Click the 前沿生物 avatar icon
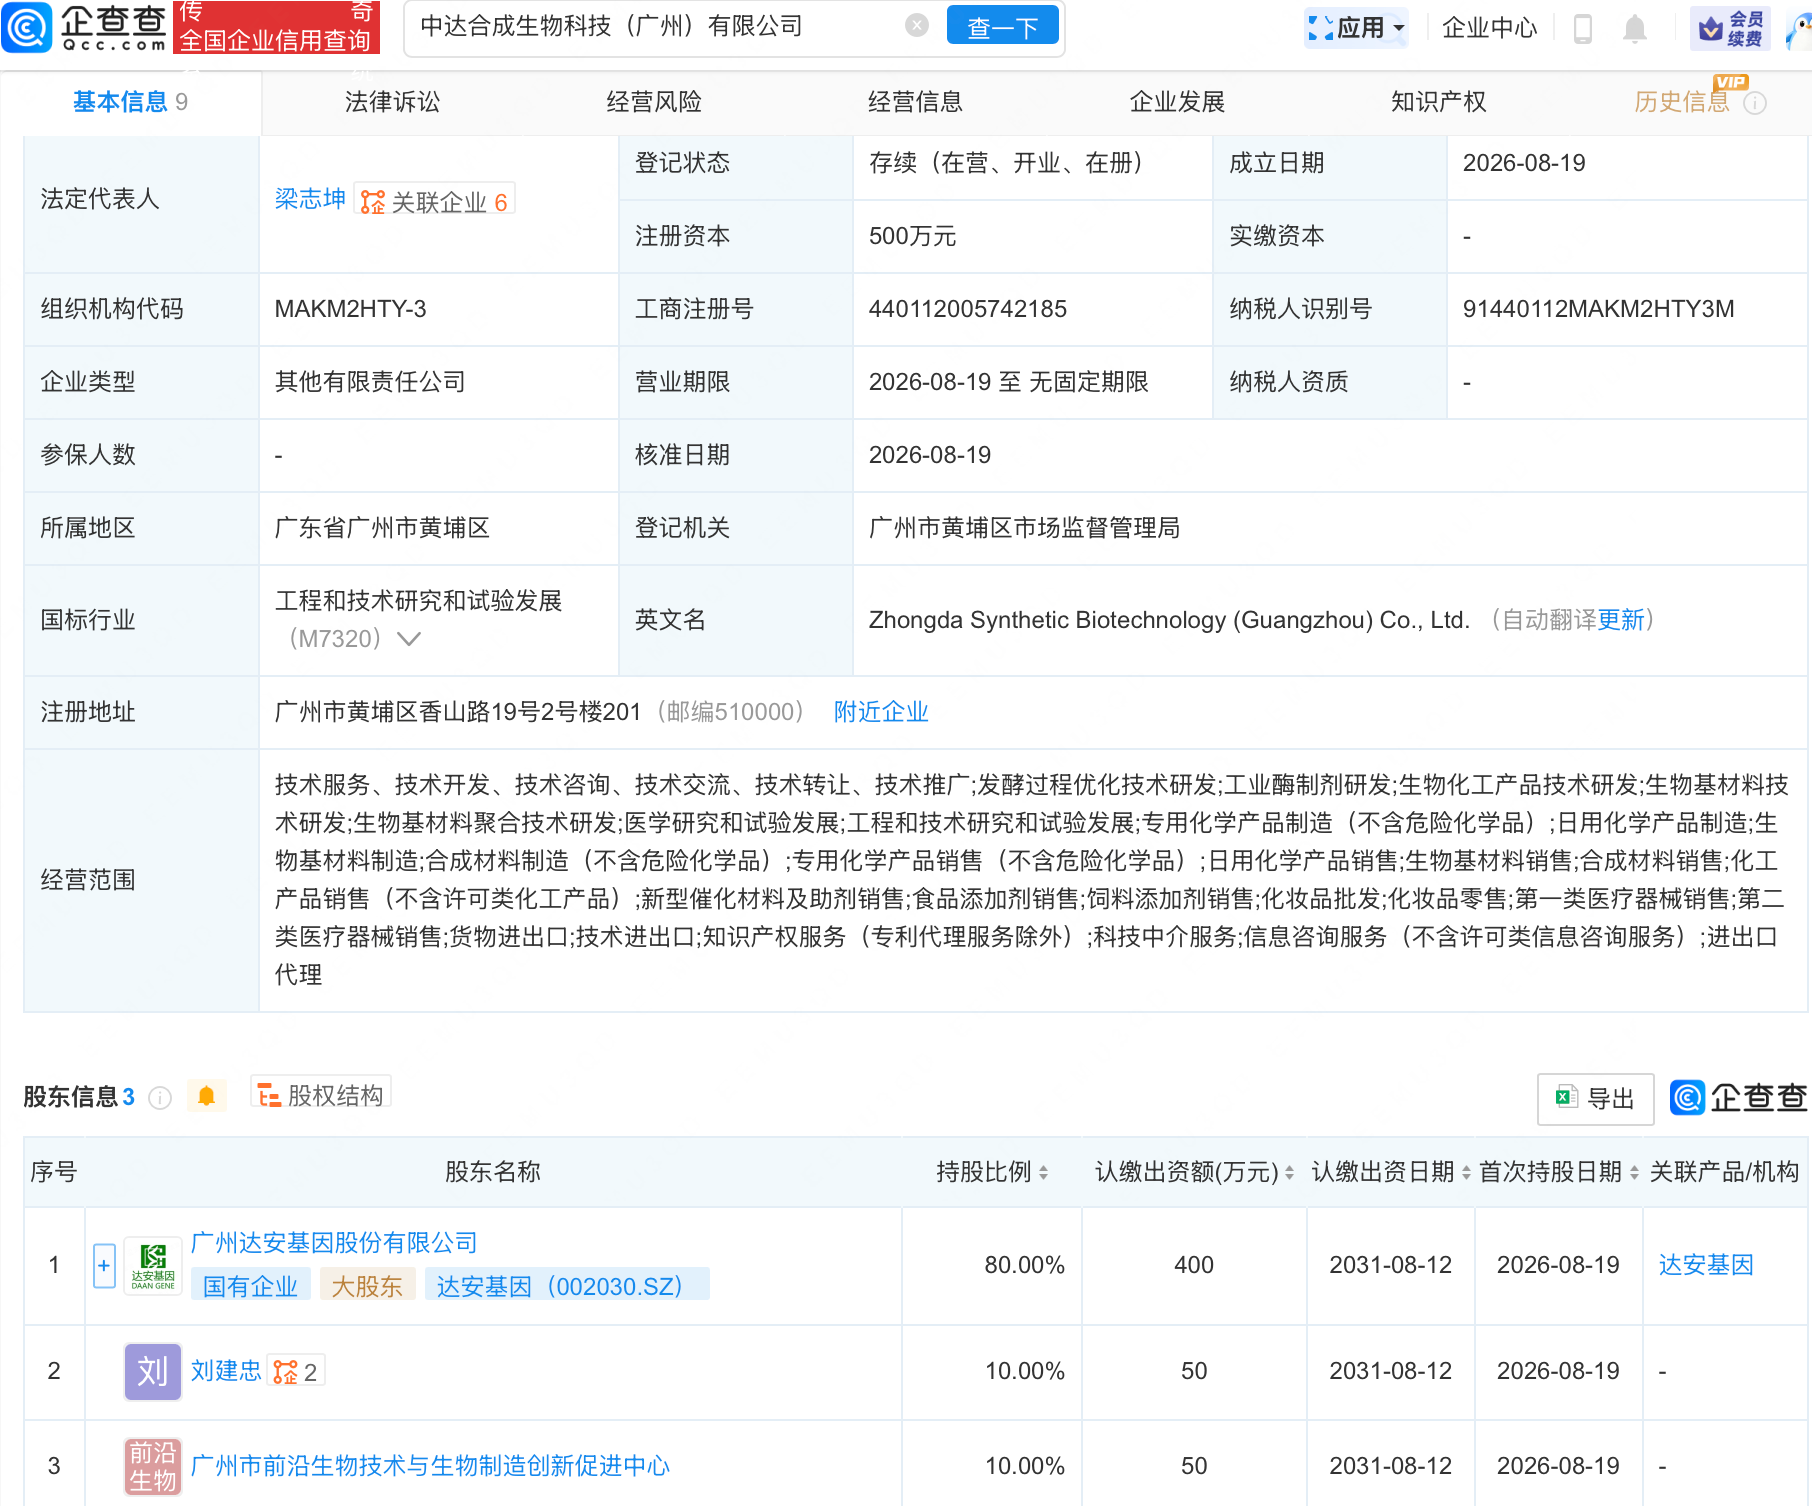 coord(153,1466)
